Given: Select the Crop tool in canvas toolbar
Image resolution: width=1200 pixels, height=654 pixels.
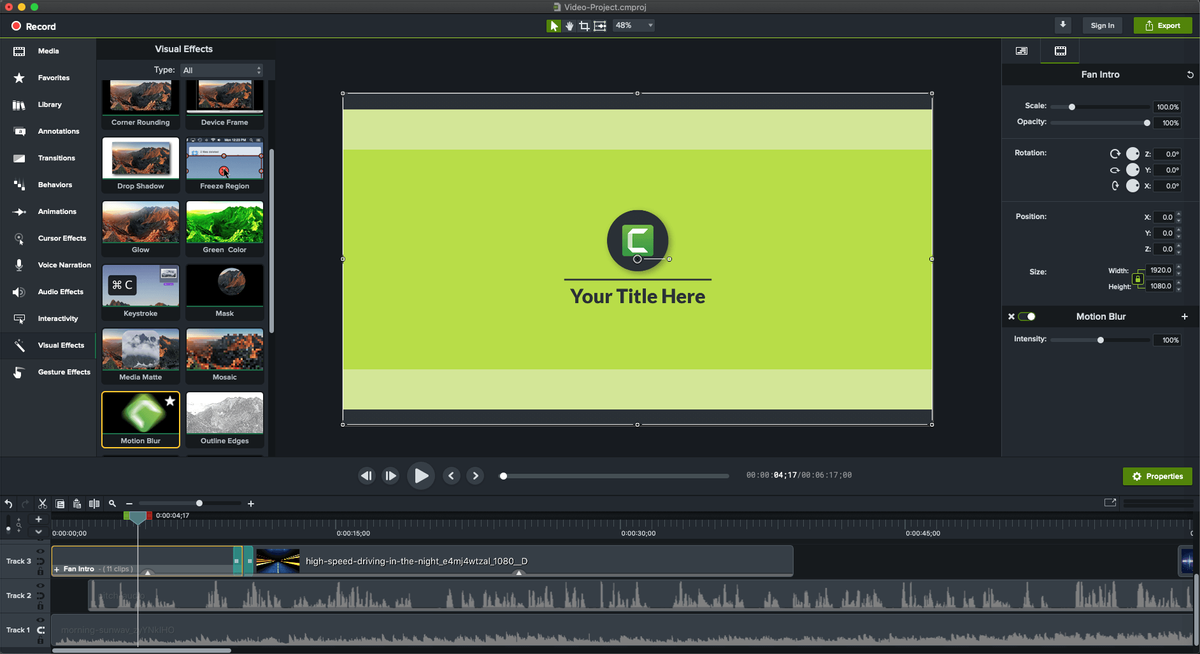Looking at the screenshot, I should pyautogui.click(x=584, y=25).
